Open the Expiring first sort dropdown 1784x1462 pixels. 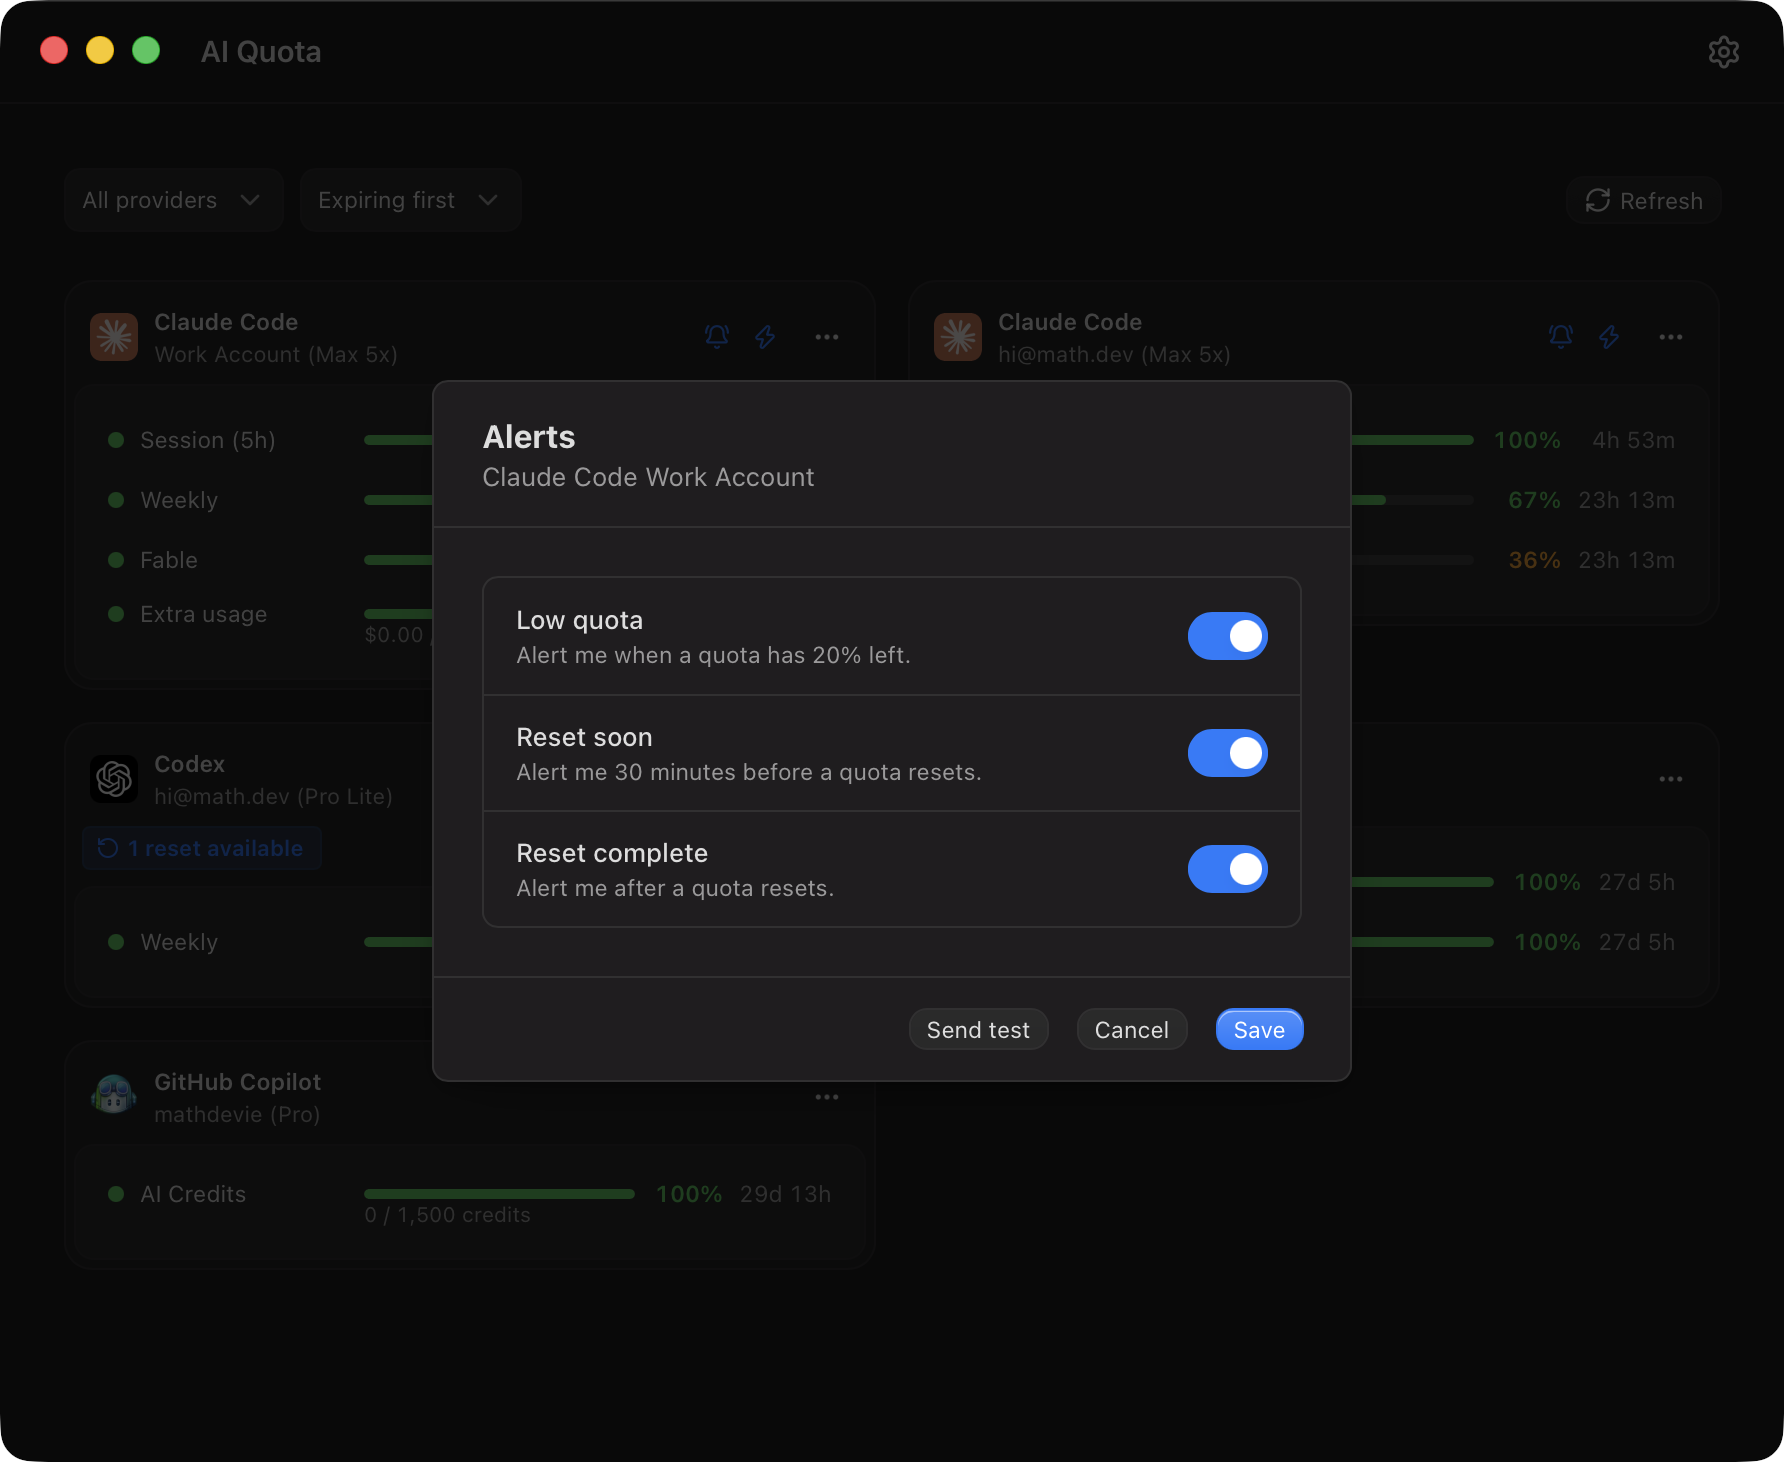click(x=410, y=200)
